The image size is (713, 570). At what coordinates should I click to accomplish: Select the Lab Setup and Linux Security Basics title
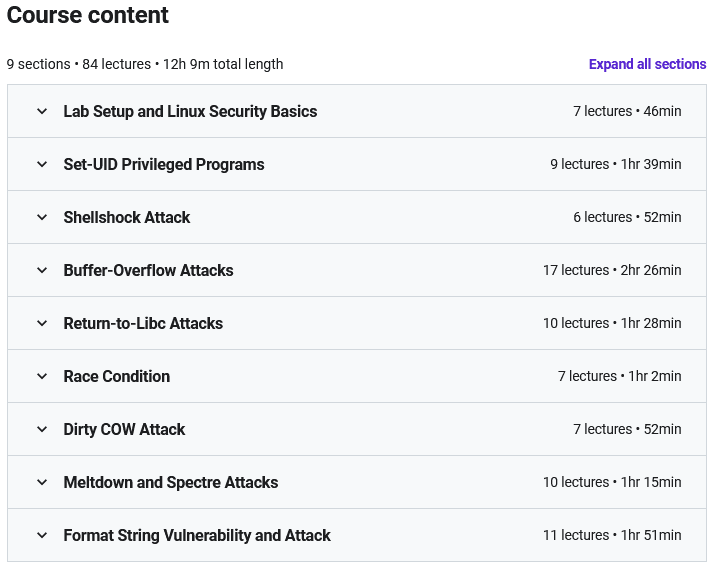click(190, 111)
